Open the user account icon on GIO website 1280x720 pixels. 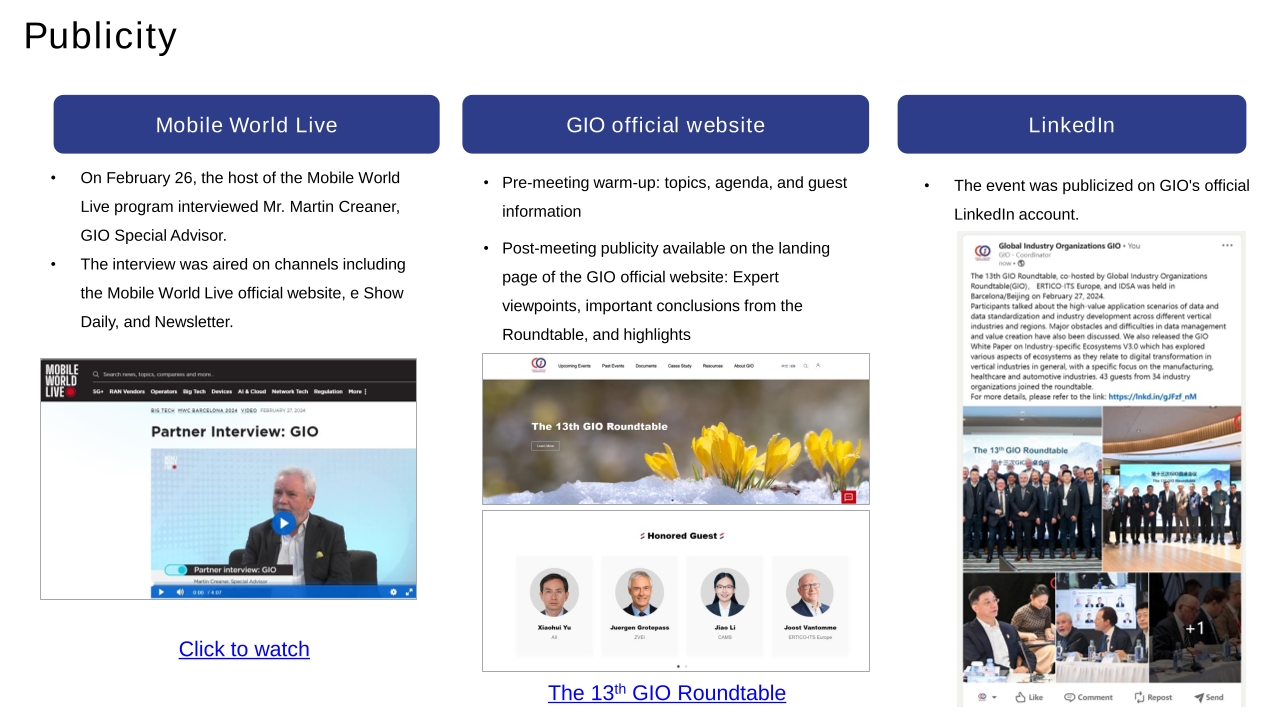(x=818, y=366)
